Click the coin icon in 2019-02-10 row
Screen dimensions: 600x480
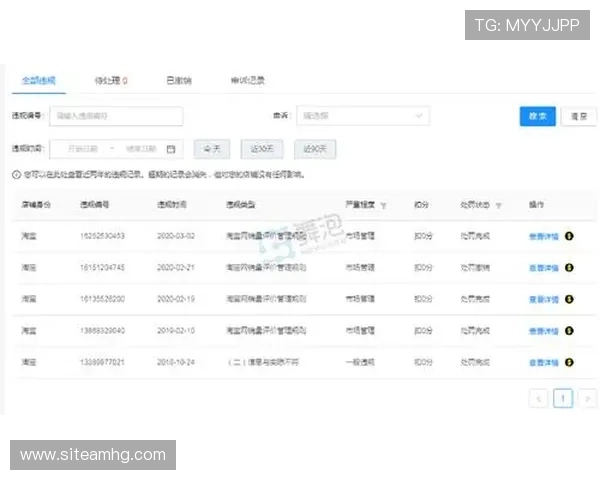[569, 330]
